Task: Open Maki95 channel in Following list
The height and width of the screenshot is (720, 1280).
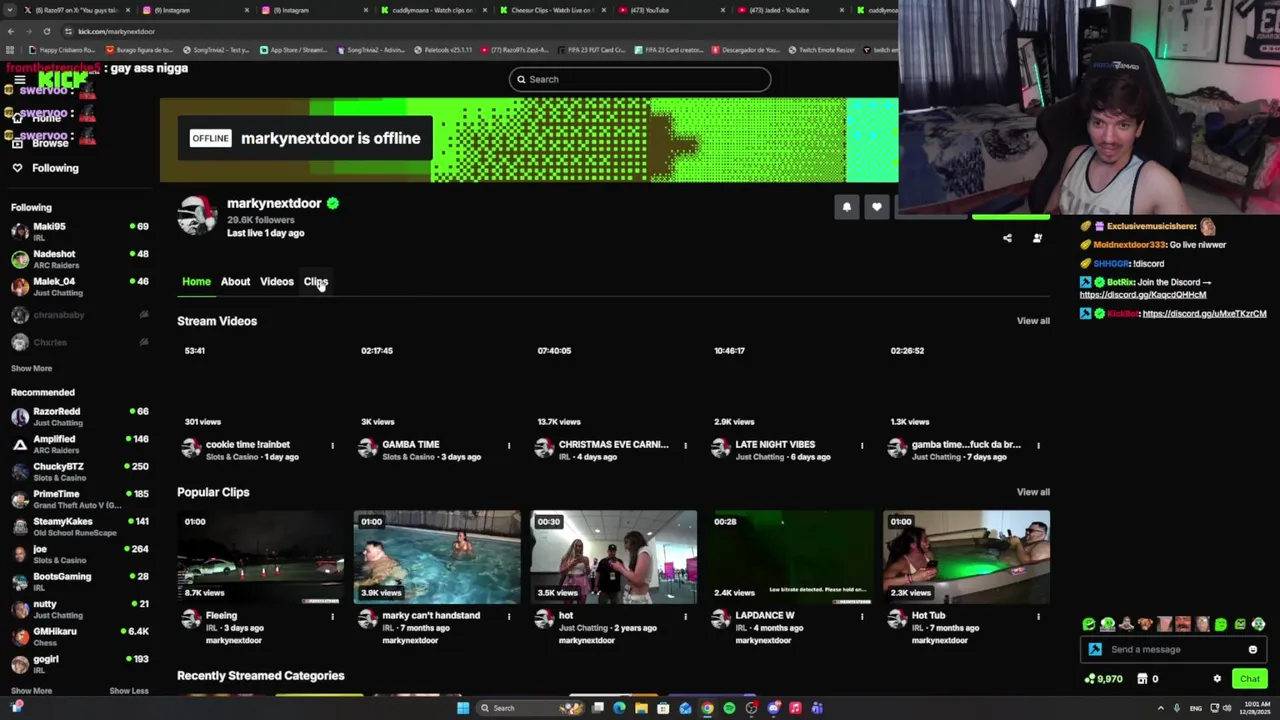Action: tap(79, 231)
